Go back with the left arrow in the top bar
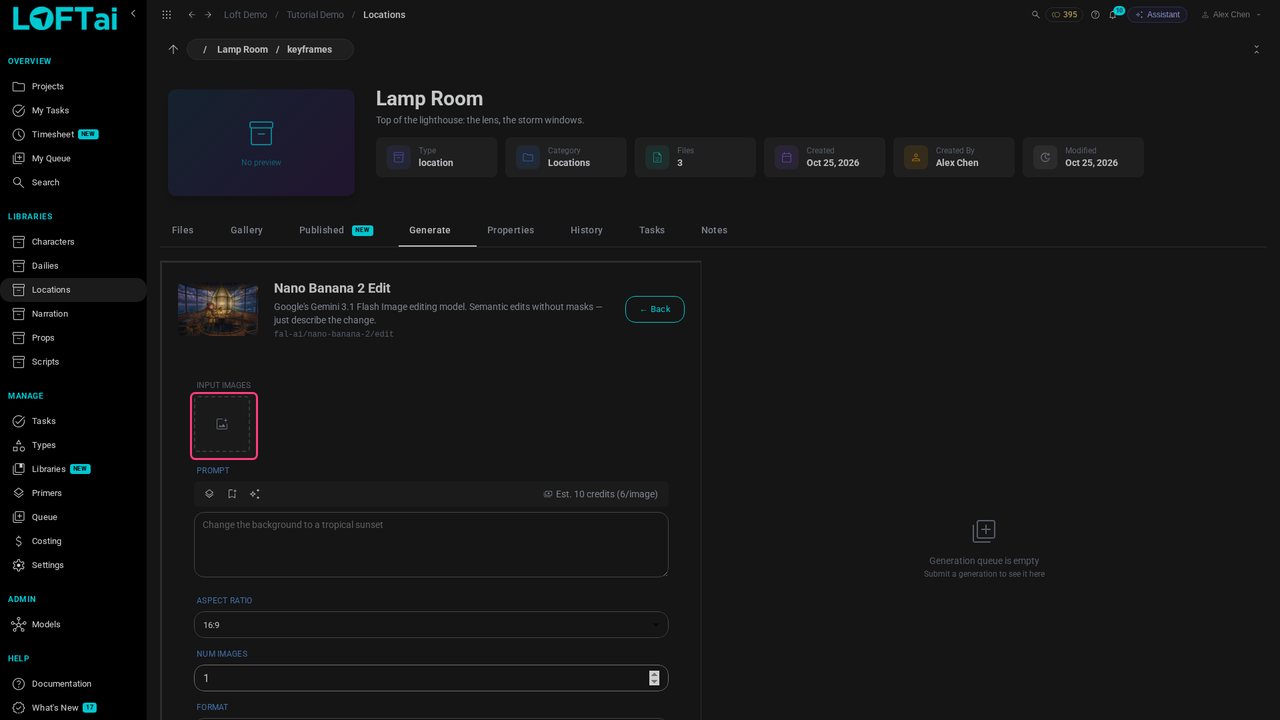This screenshot has height=720, width=1280. point(192,15)
